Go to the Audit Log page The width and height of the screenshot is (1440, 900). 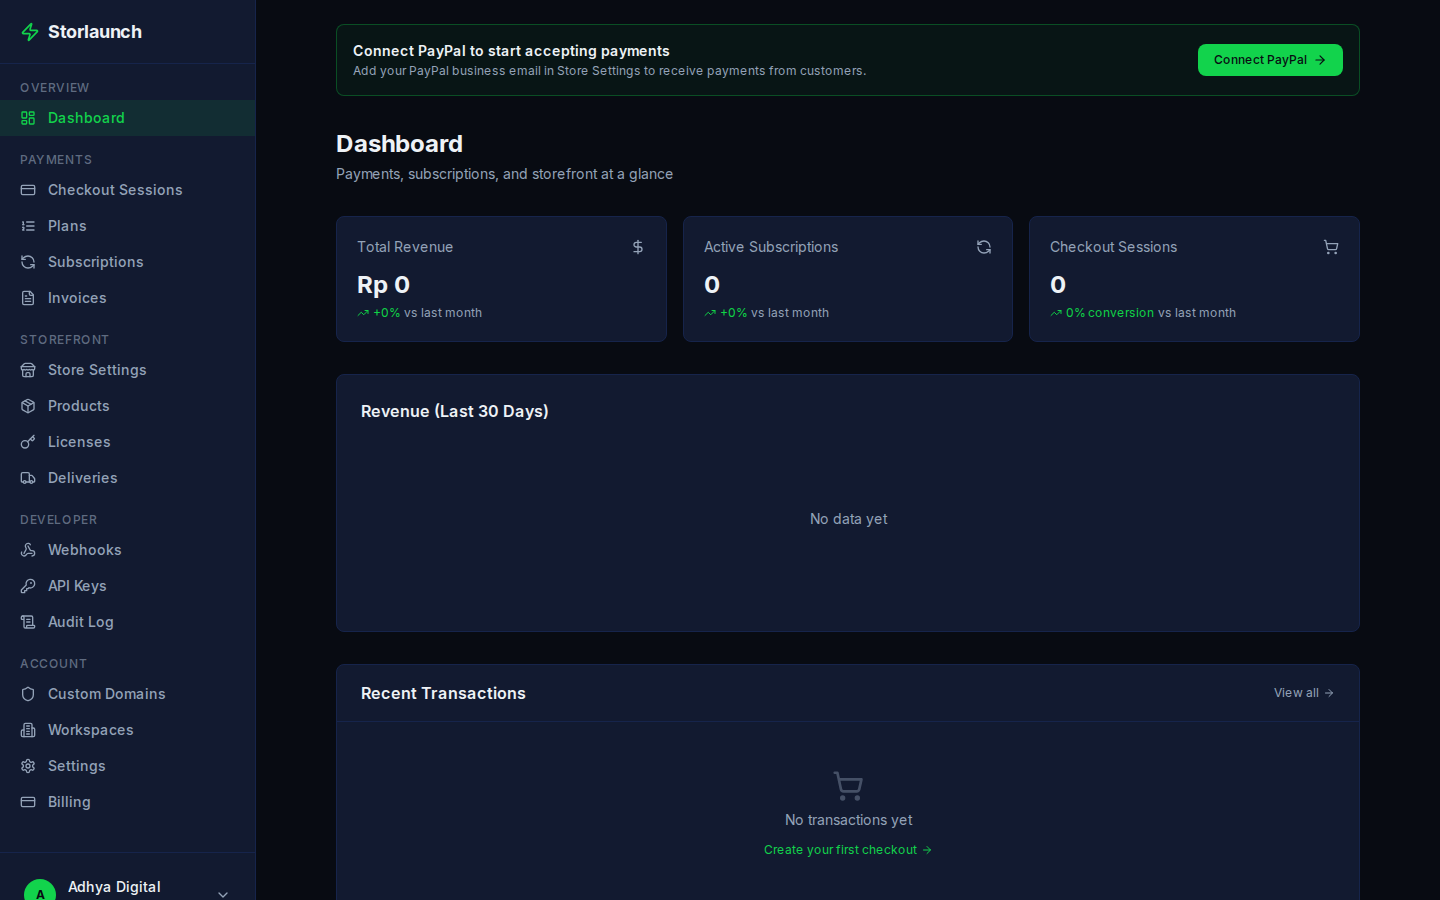80,621
